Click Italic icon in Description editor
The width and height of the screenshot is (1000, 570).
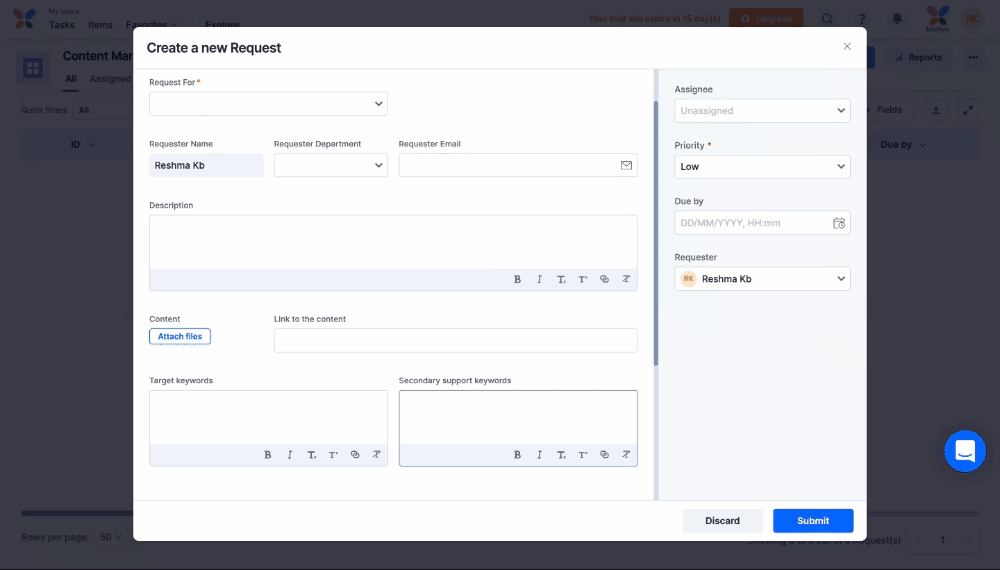(x=539, y=279)
